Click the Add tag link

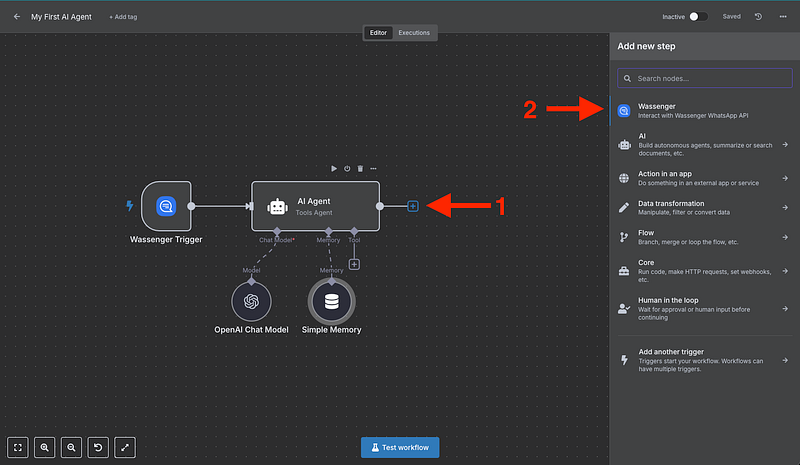[x=125, y=17]
